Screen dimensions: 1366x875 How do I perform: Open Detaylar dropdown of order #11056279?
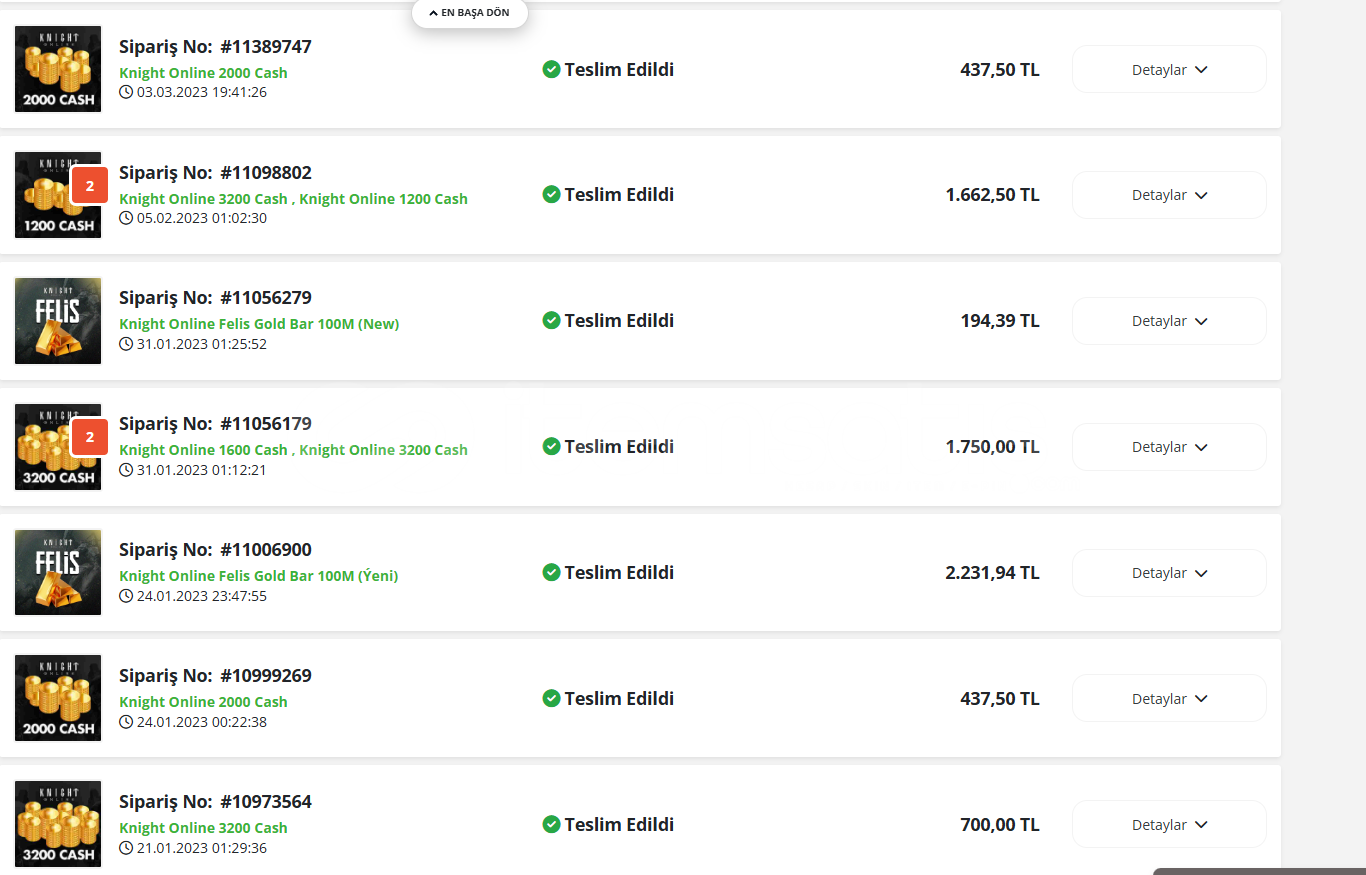coord(1169,321)
